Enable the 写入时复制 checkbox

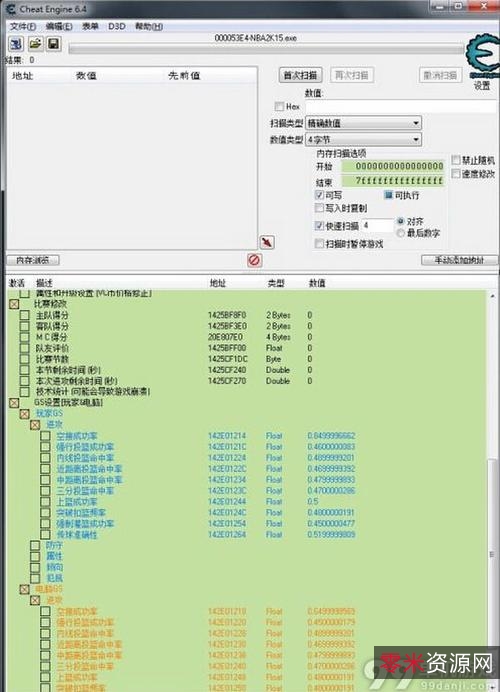pyautogui.click(x=320, y=208)
